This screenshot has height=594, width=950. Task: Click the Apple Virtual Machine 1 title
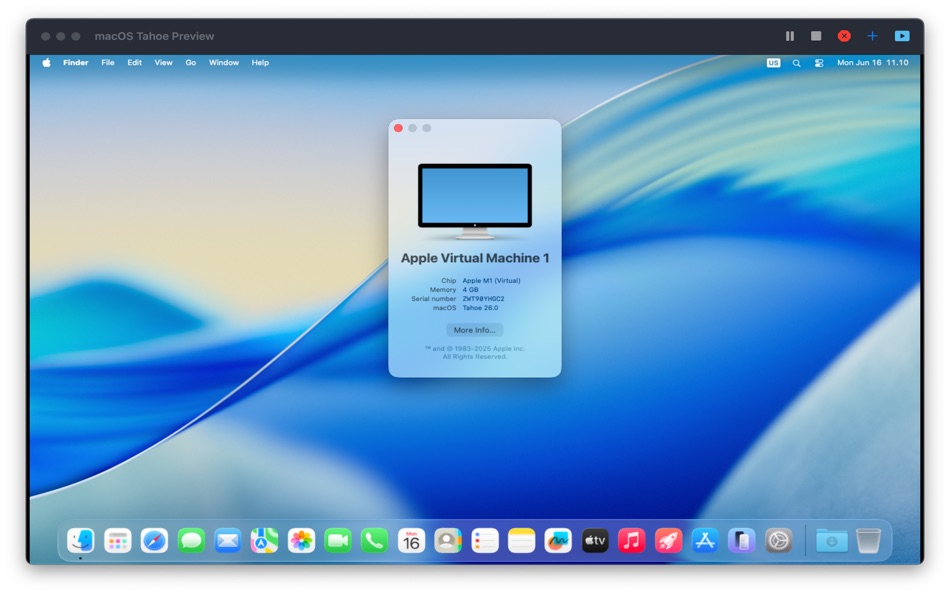[x=475, y=258]
